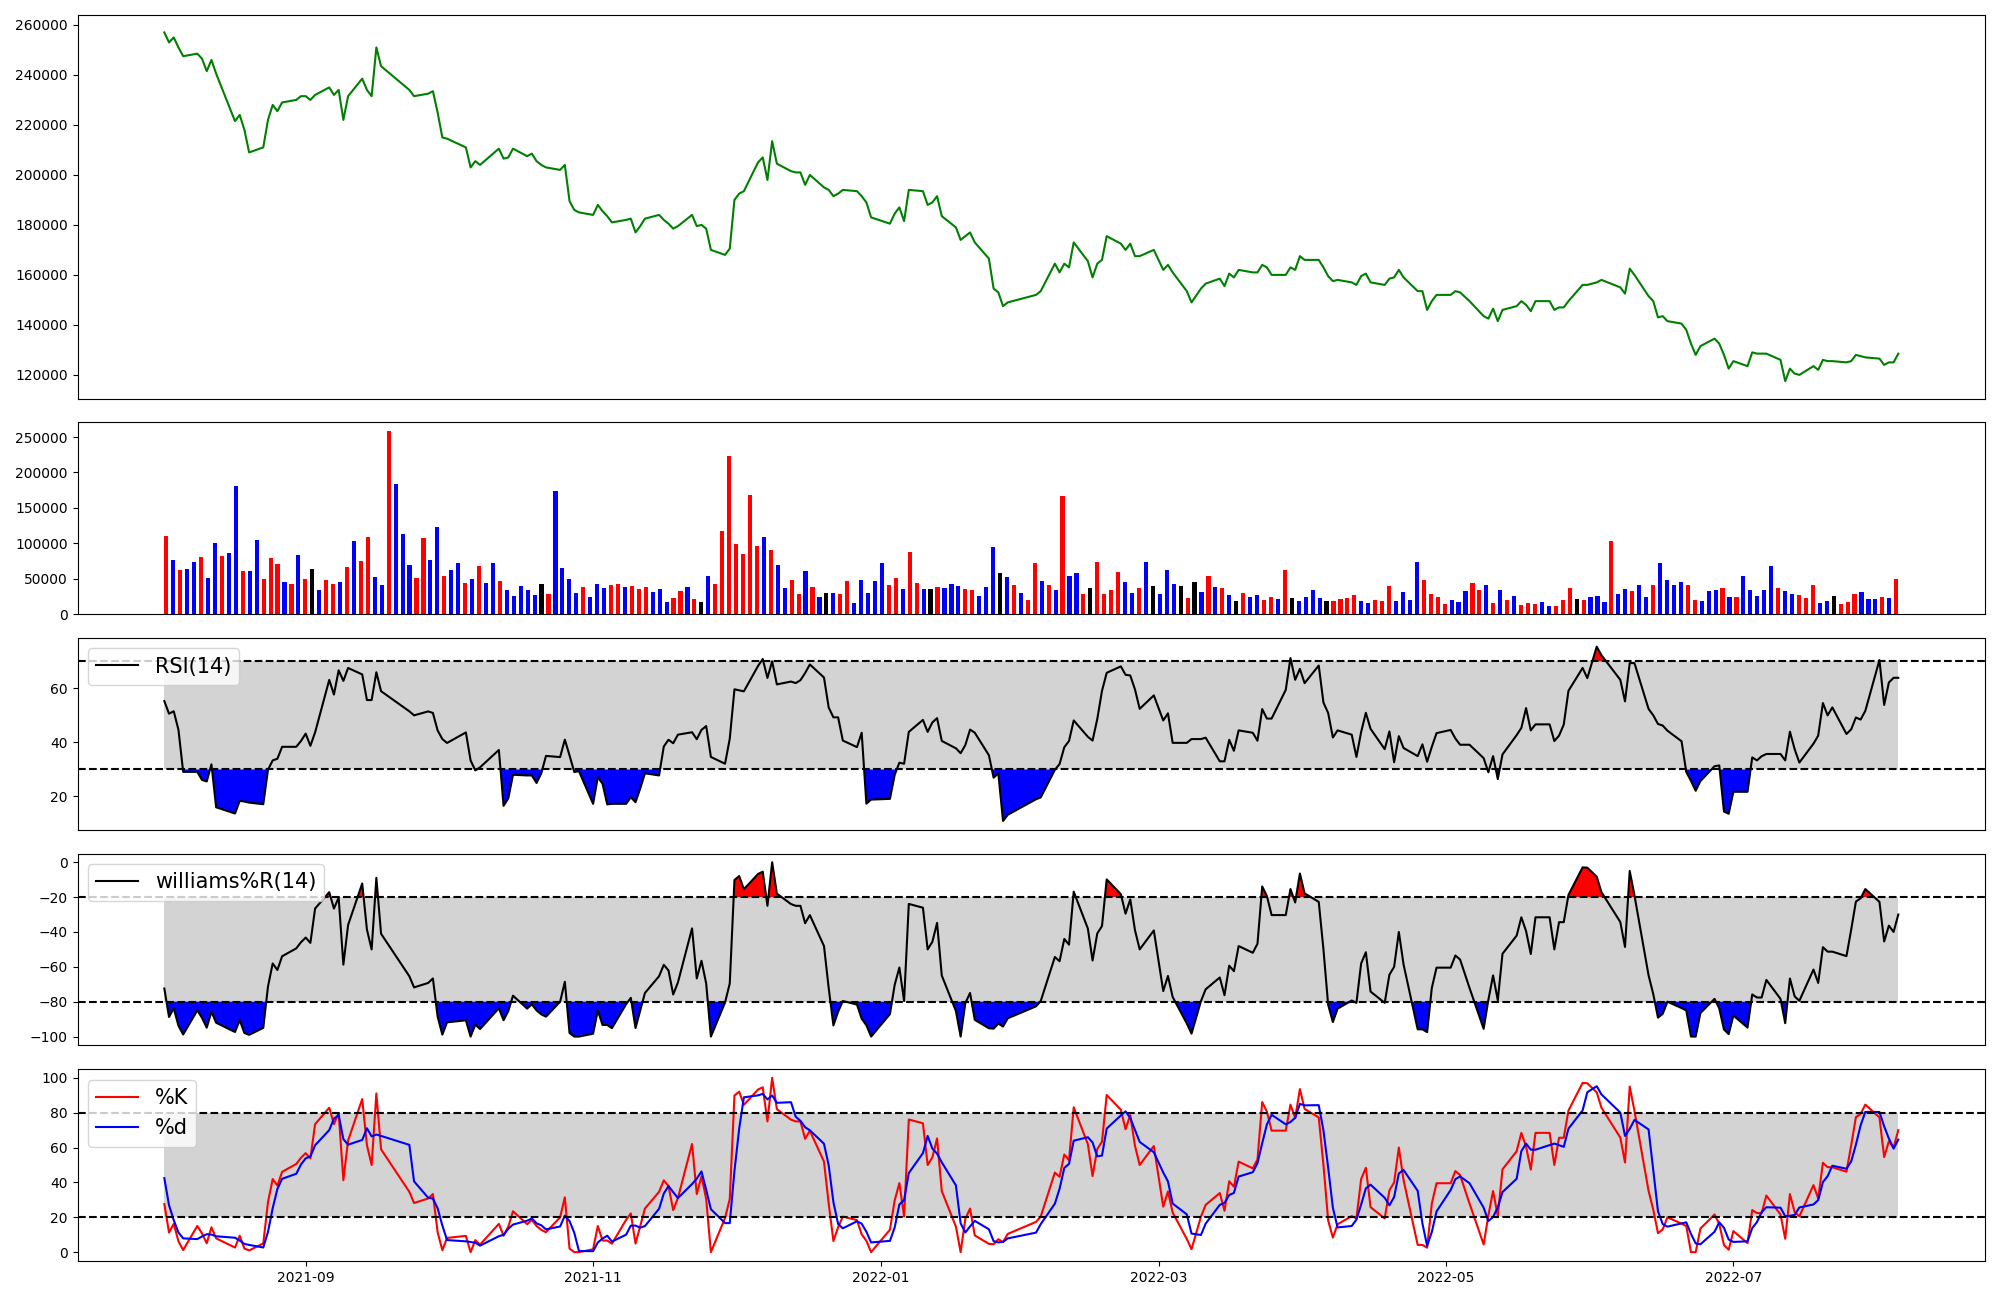Click the RSI(14) legend entry

pyautogui.click(x=192, y=666)
